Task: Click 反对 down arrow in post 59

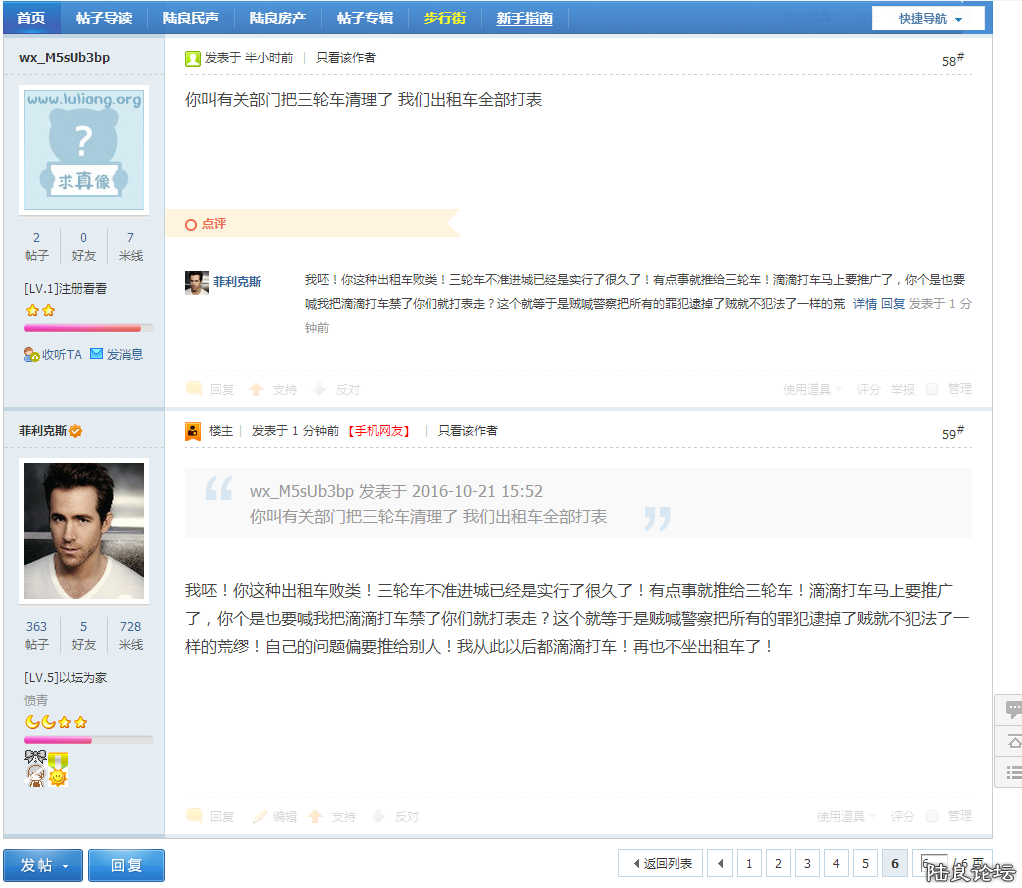Action: click(378, 816)
